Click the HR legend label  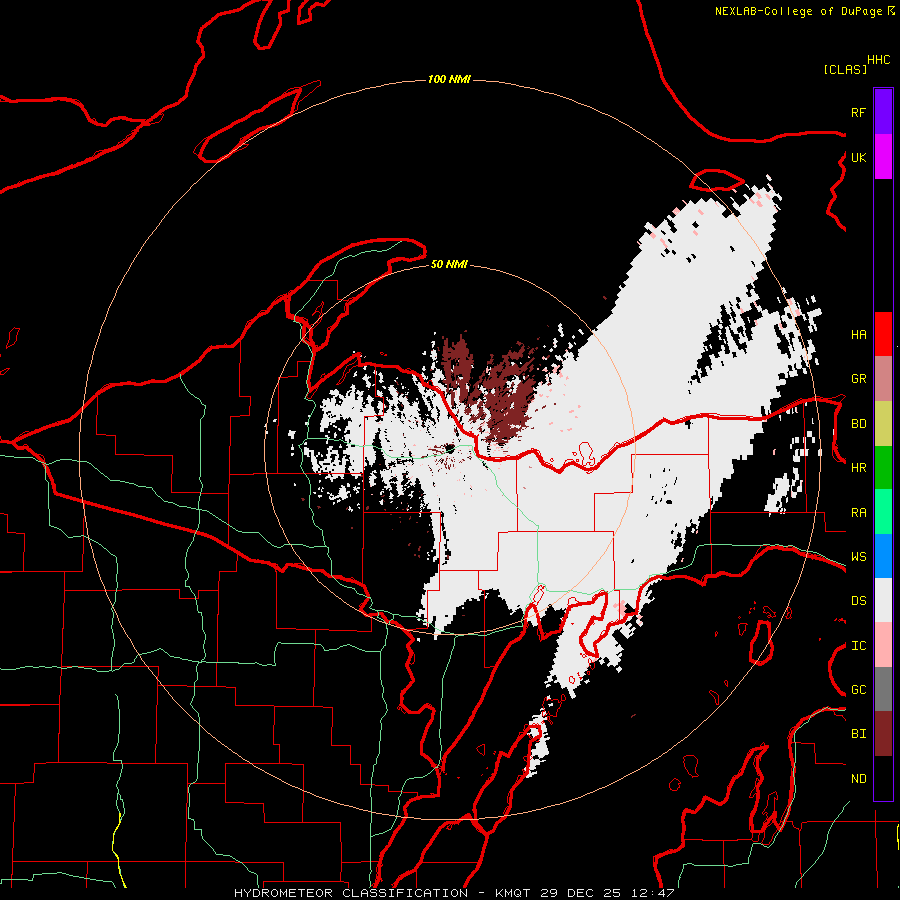coord(858,468)
